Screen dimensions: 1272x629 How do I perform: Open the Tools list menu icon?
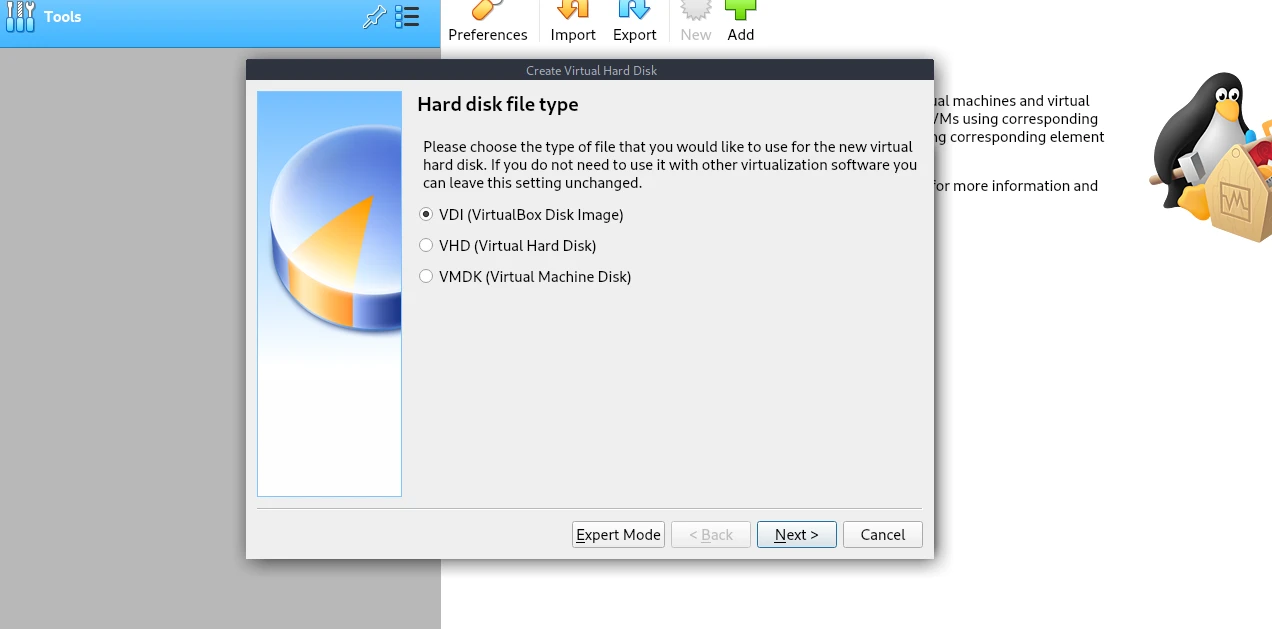(x=407, y=17)
